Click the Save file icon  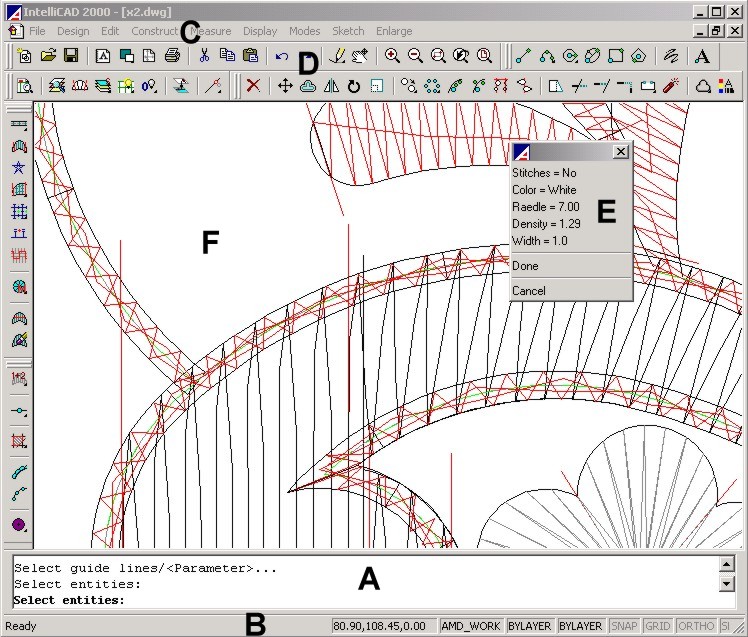click(72, 57)
